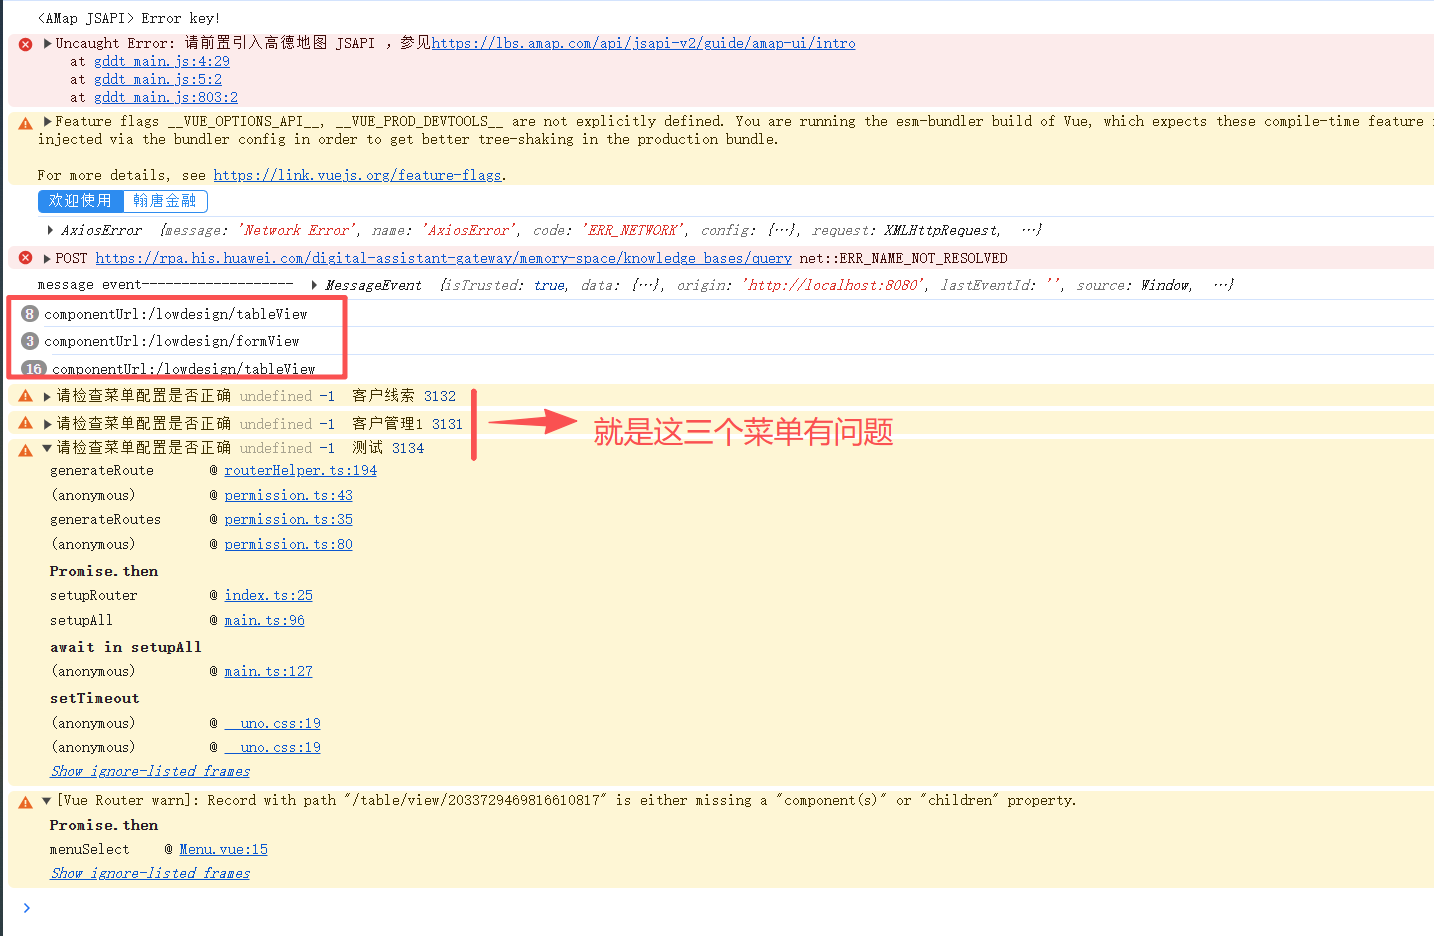
Task: Expand the Uncaught Error stack trace arrow
Action: pyautogui.click(x=47, y=43)
